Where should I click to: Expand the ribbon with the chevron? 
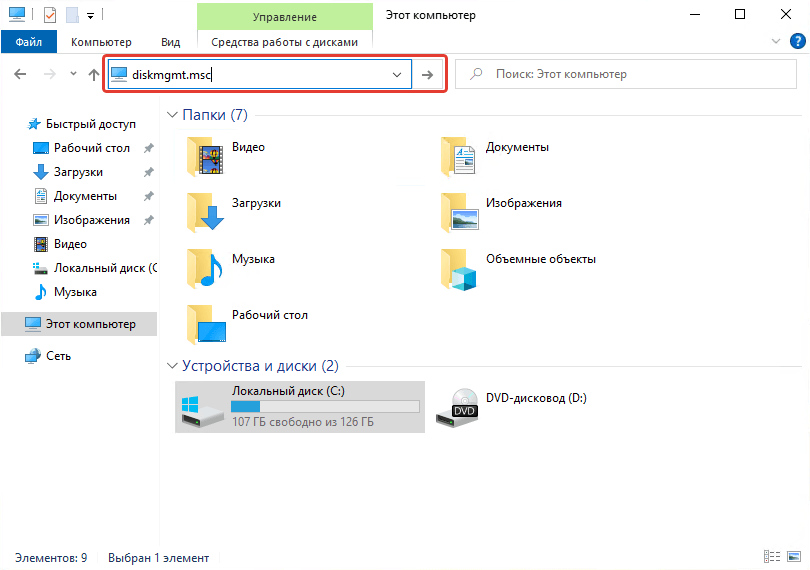[x=776, y=41]
